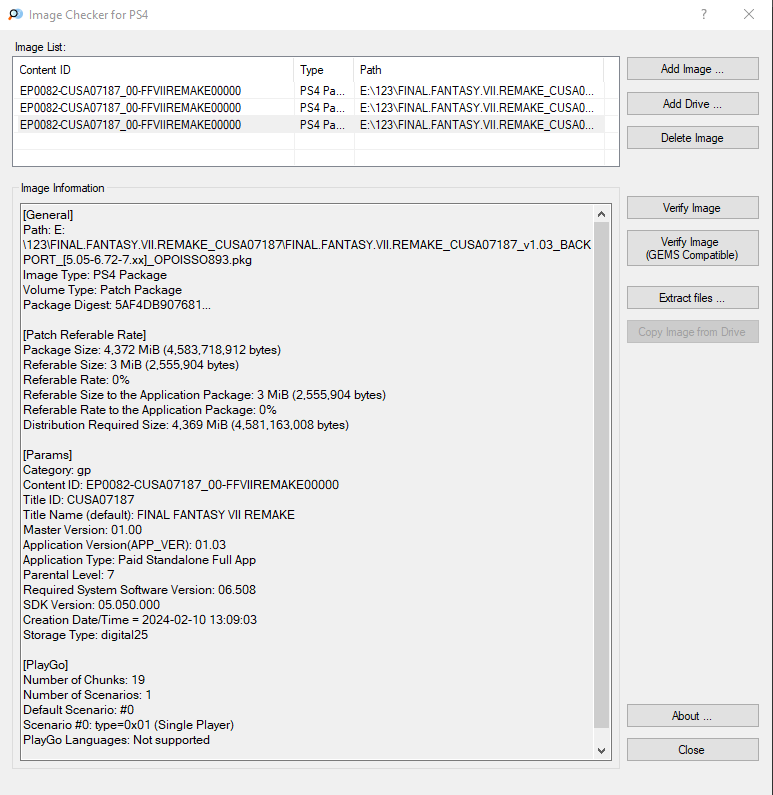
Task: Click the Close button at bottom right
Action: tap(692, 750)
